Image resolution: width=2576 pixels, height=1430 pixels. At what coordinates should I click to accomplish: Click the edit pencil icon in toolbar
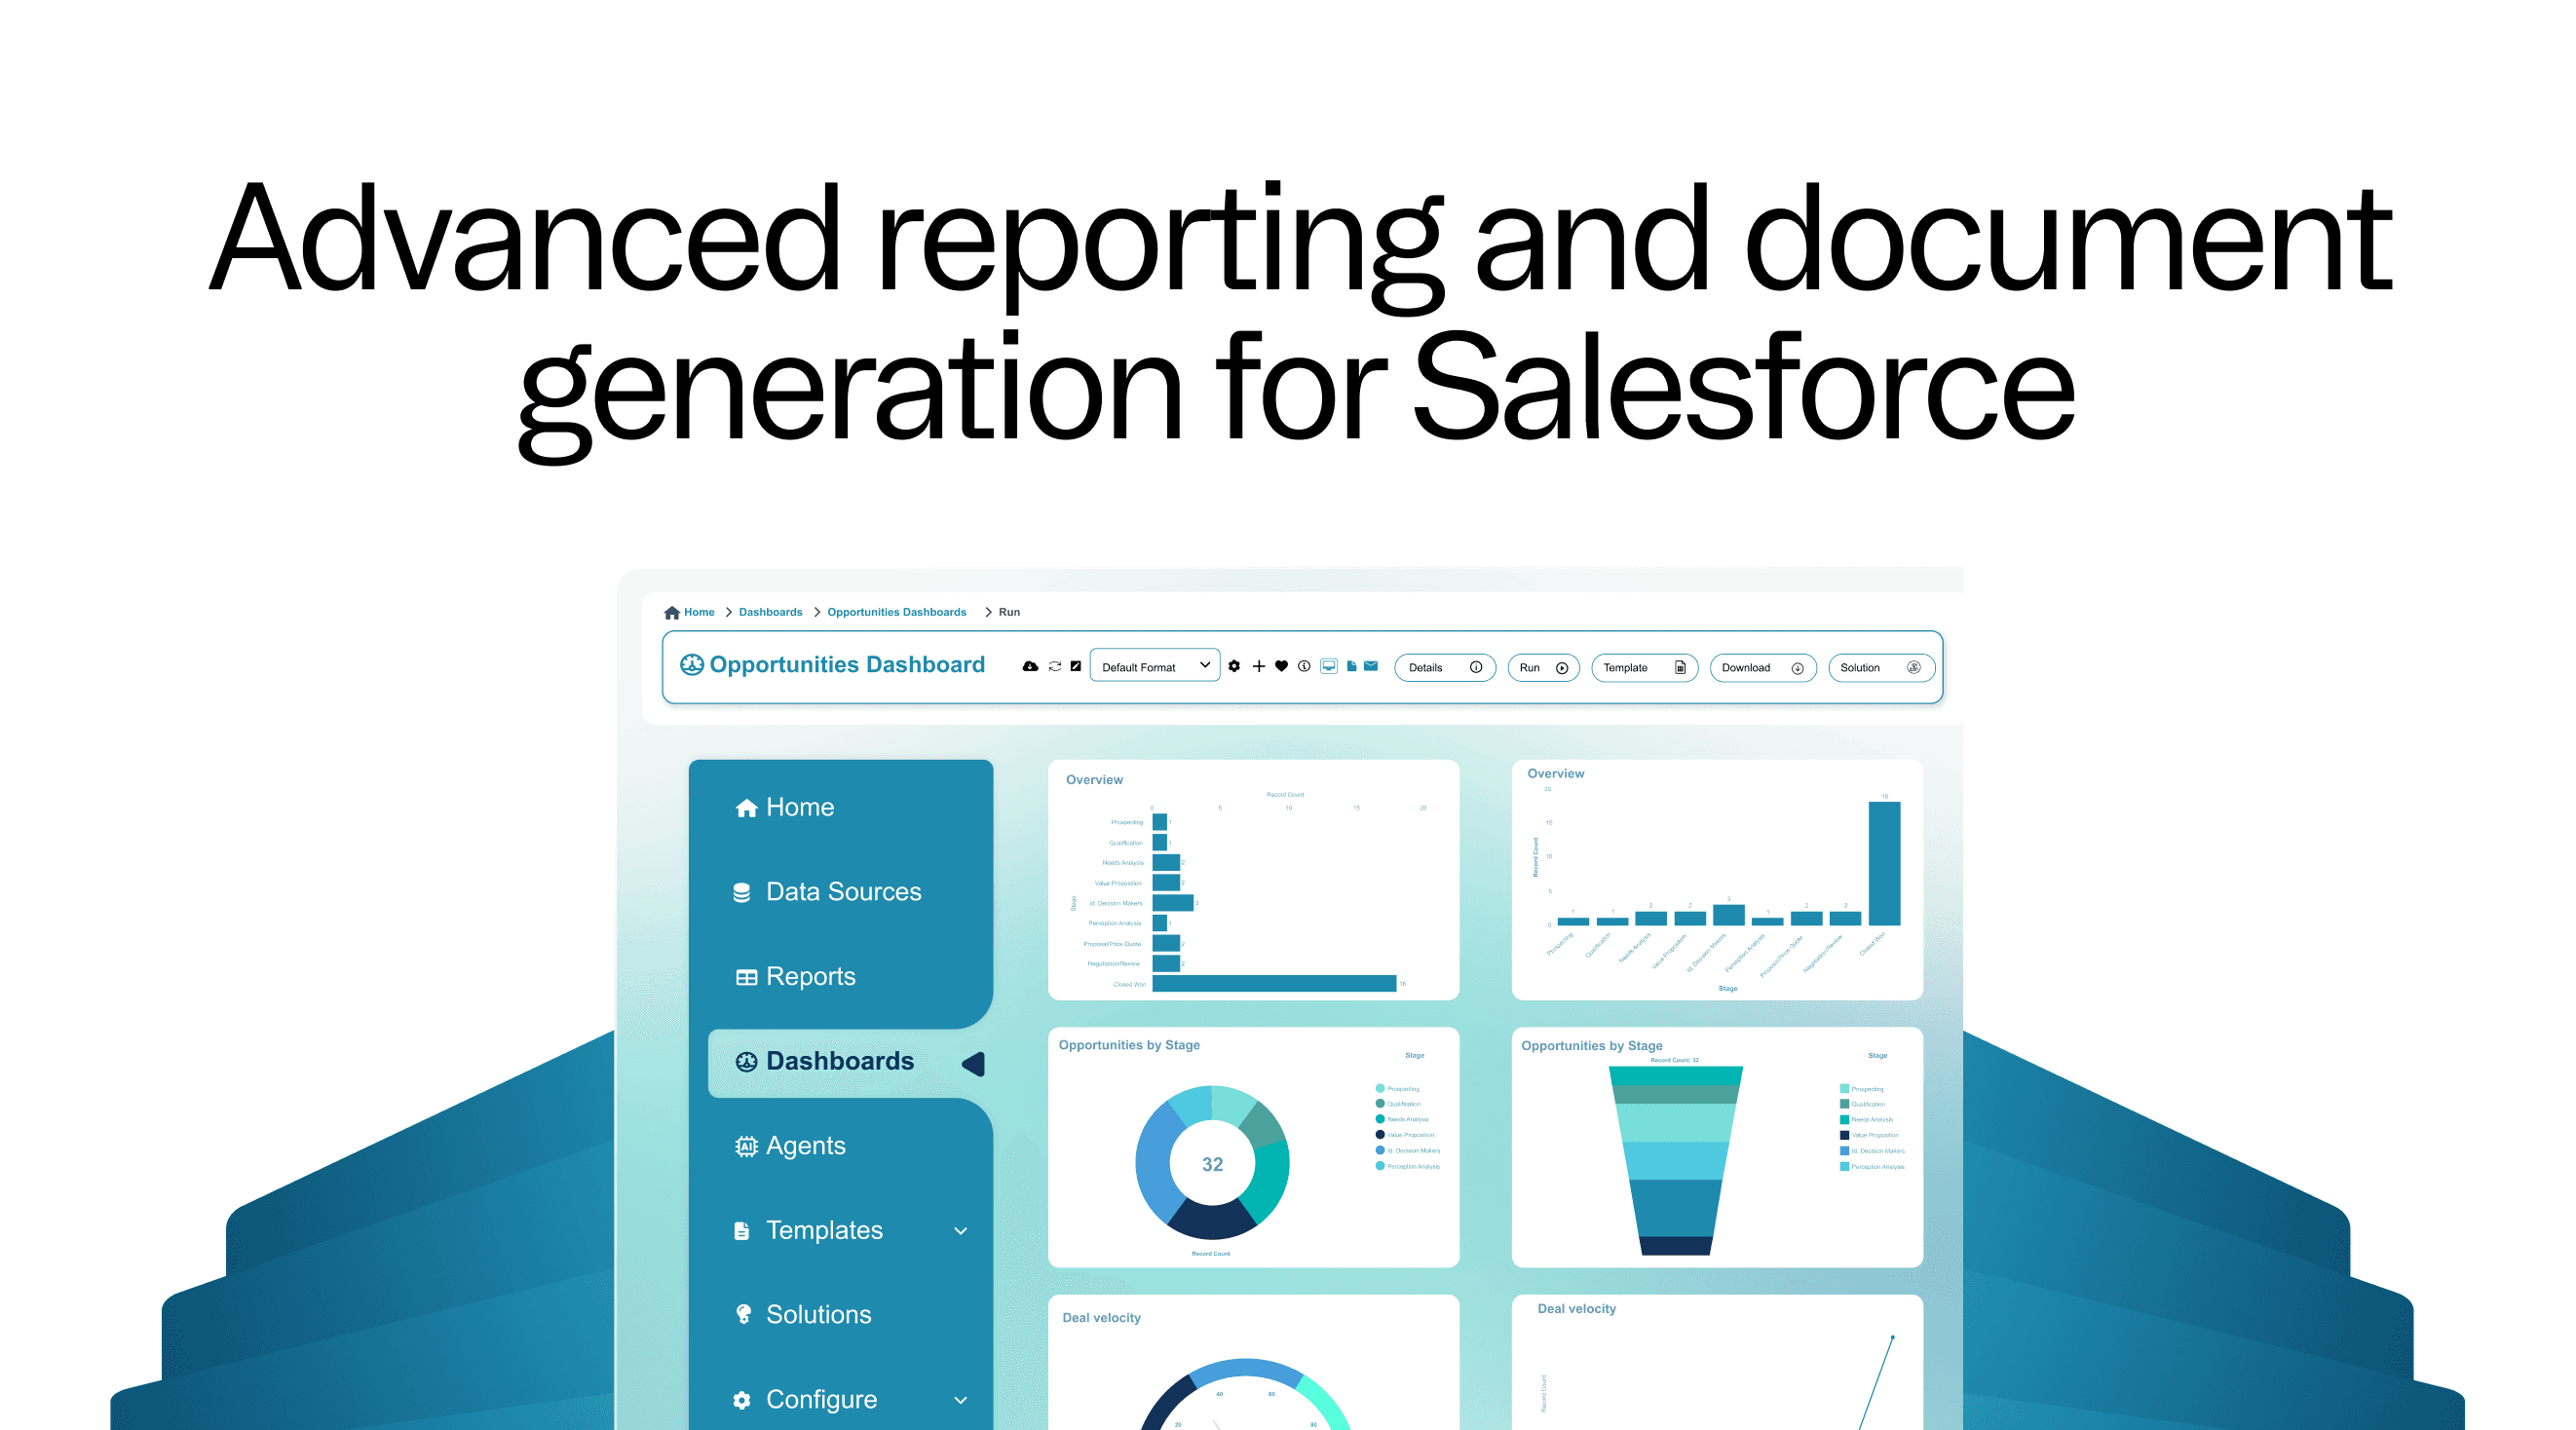pyautogui.click(x=1076, y=667)
